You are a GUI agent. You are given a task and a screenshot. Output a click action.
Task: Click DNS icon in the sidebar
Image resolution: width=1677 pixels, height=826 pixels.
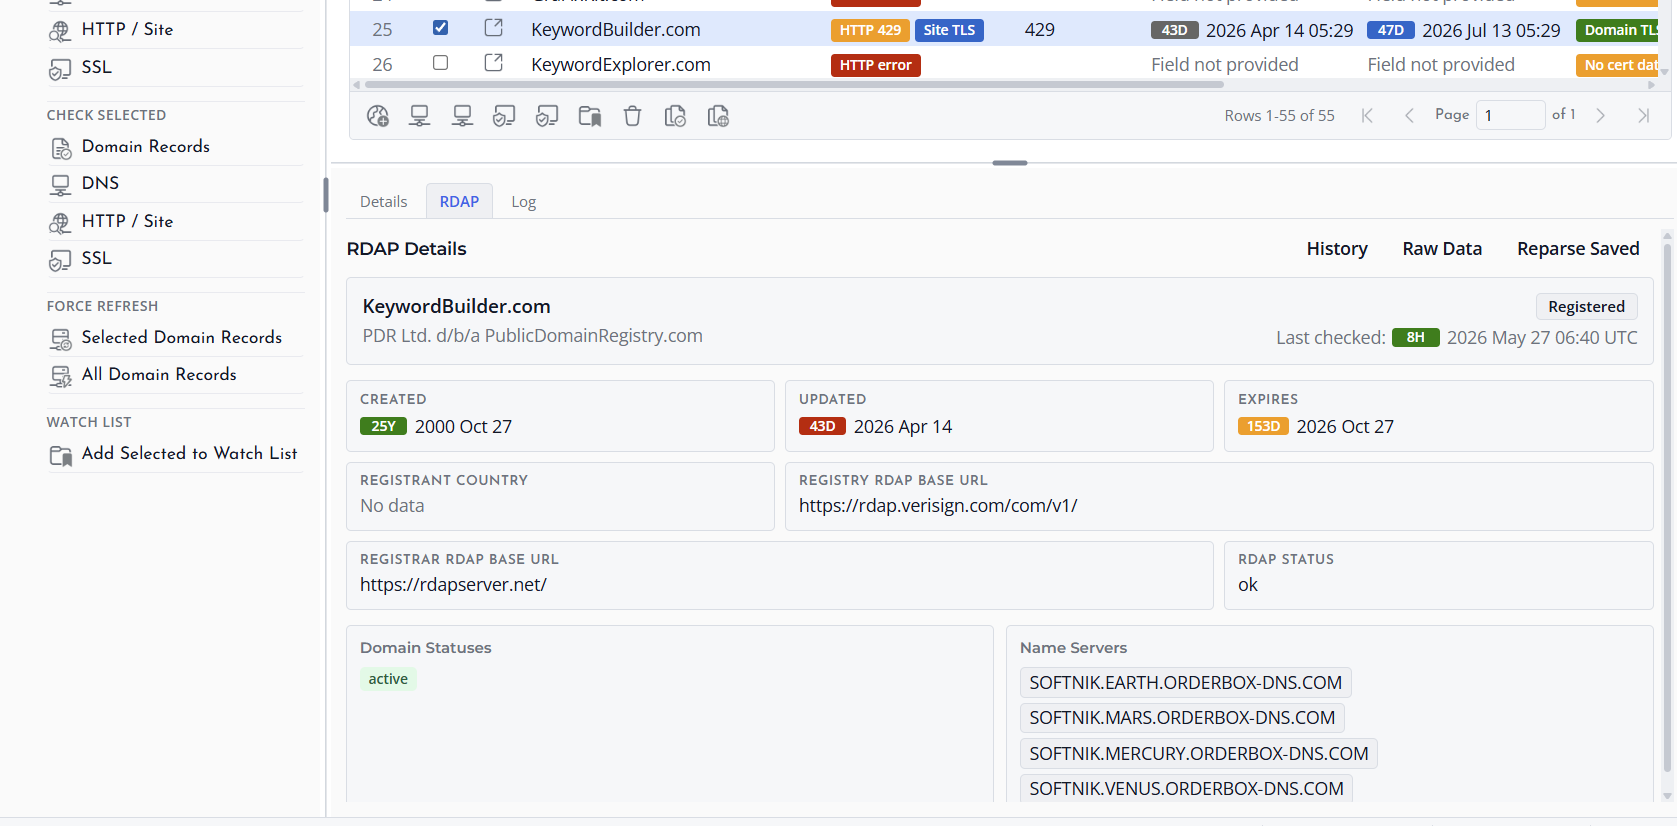(x=61, y=185)
